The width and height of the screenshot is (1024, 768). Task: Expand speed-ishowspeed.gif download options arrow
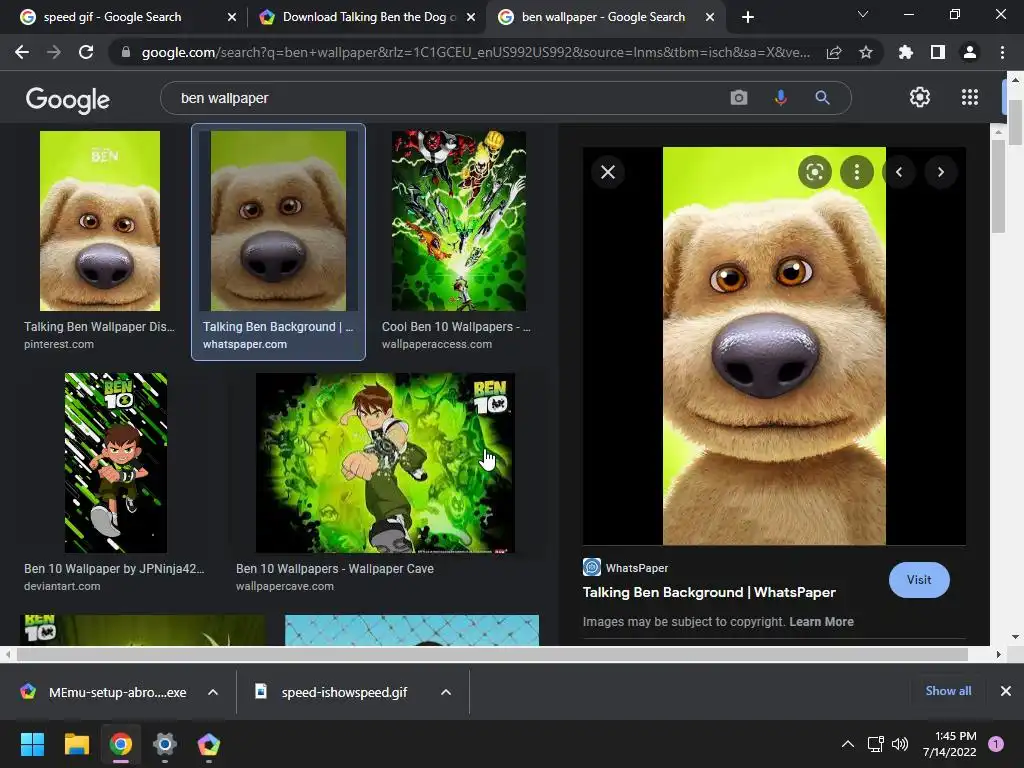[446, 692]
